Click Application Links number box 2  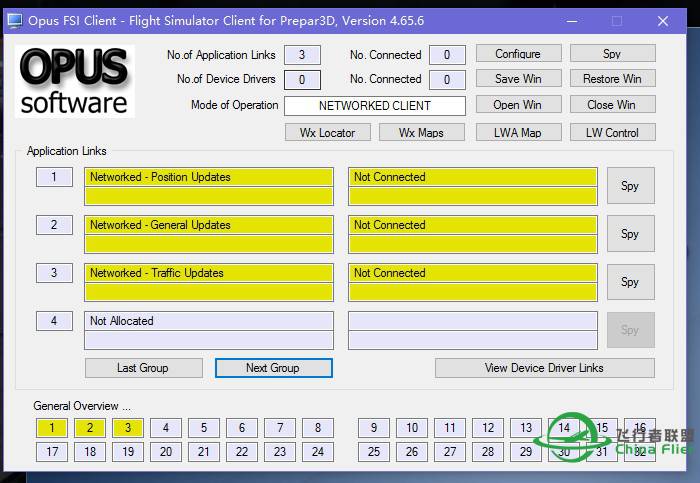pyautogui.click(x=54, y=225)
